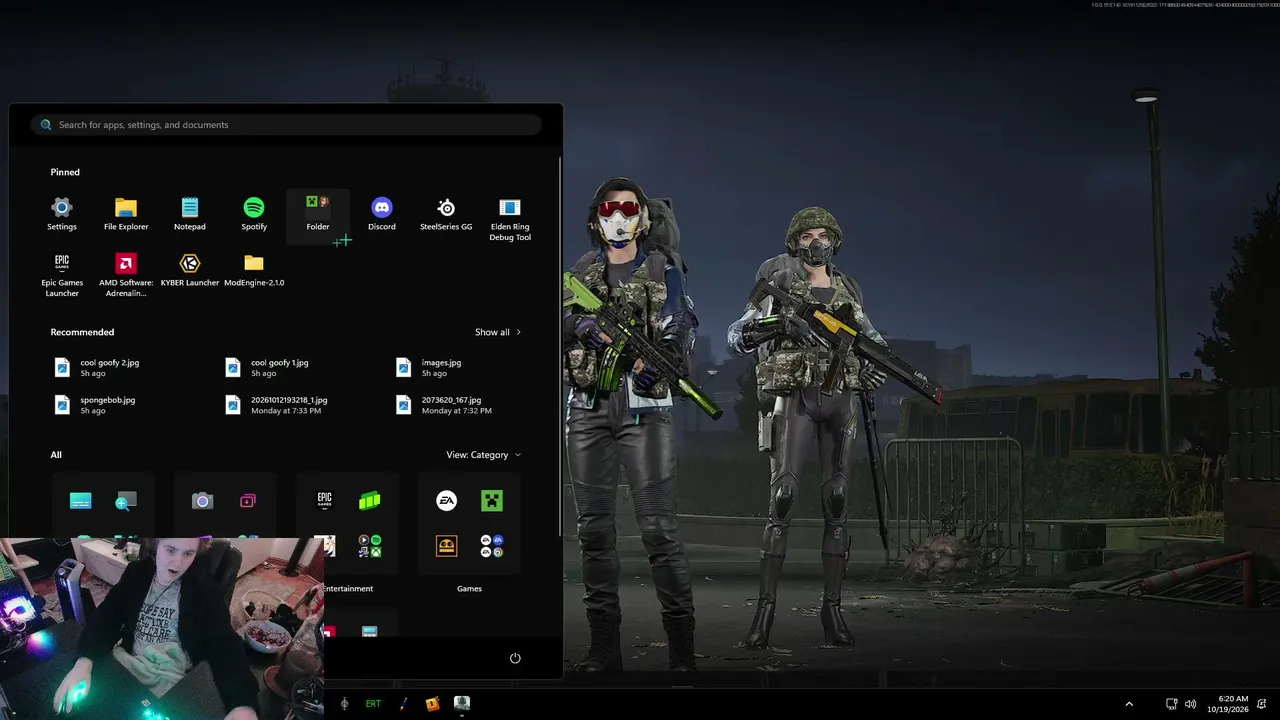The image size is (1280, 720).
Task: Open the notification center bell icon
Action: point(1262,704)
